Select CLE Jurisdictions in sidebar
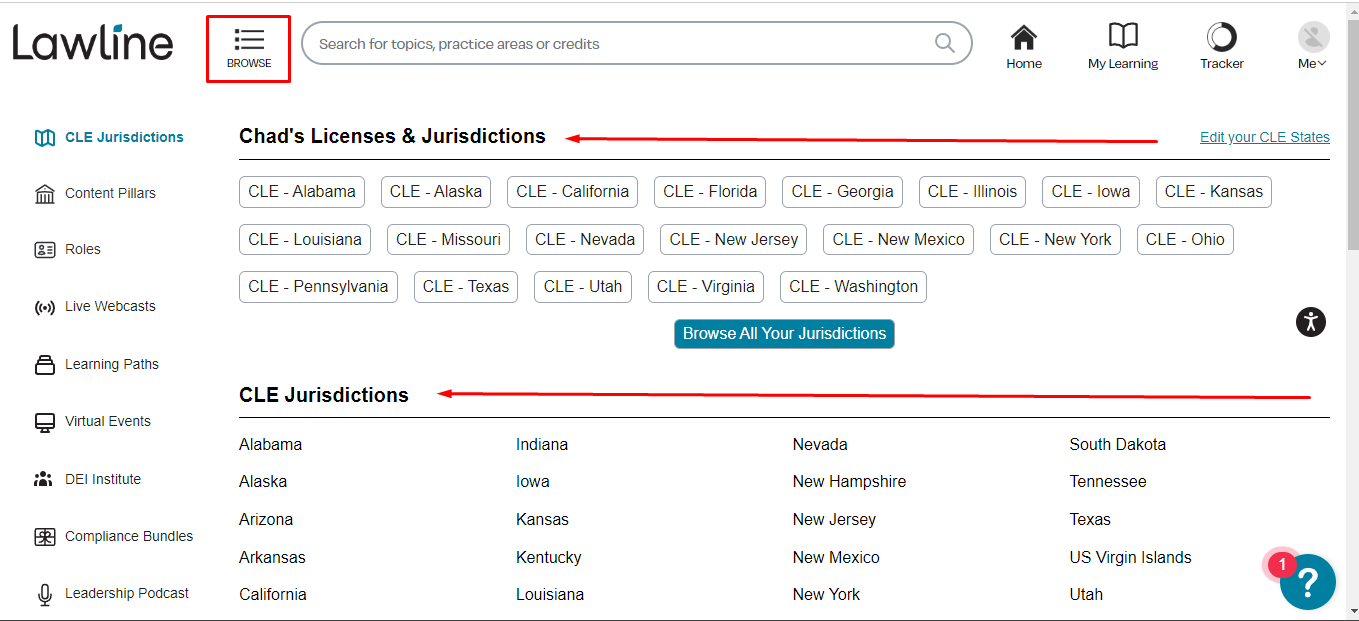1359x621 pixels. 124,137
